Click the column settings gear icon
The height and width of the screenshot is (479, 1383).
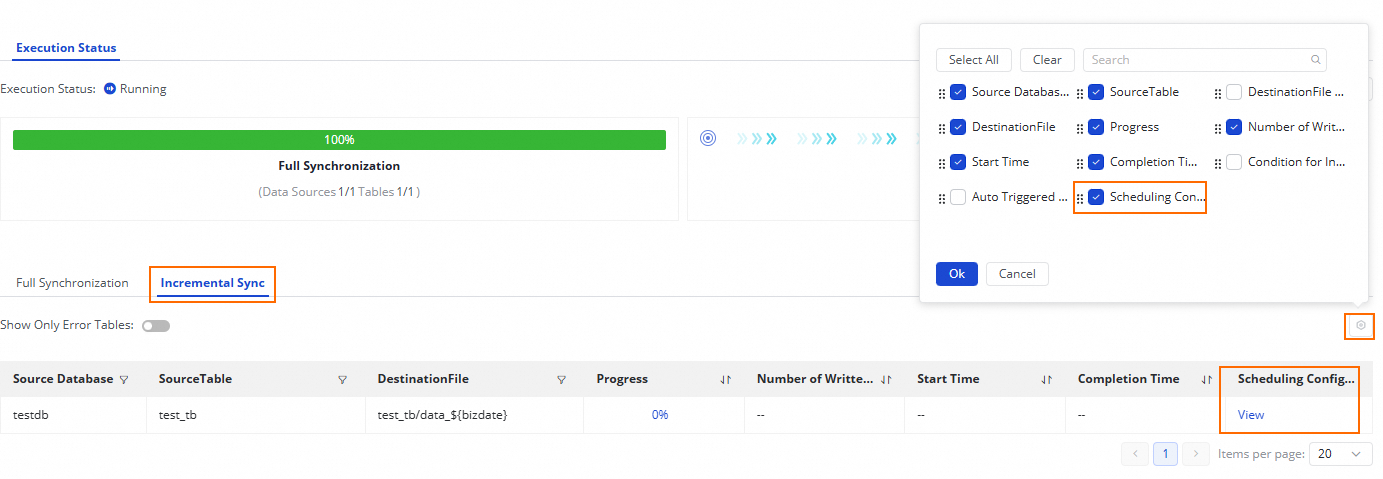click(x=1360, y=325)
